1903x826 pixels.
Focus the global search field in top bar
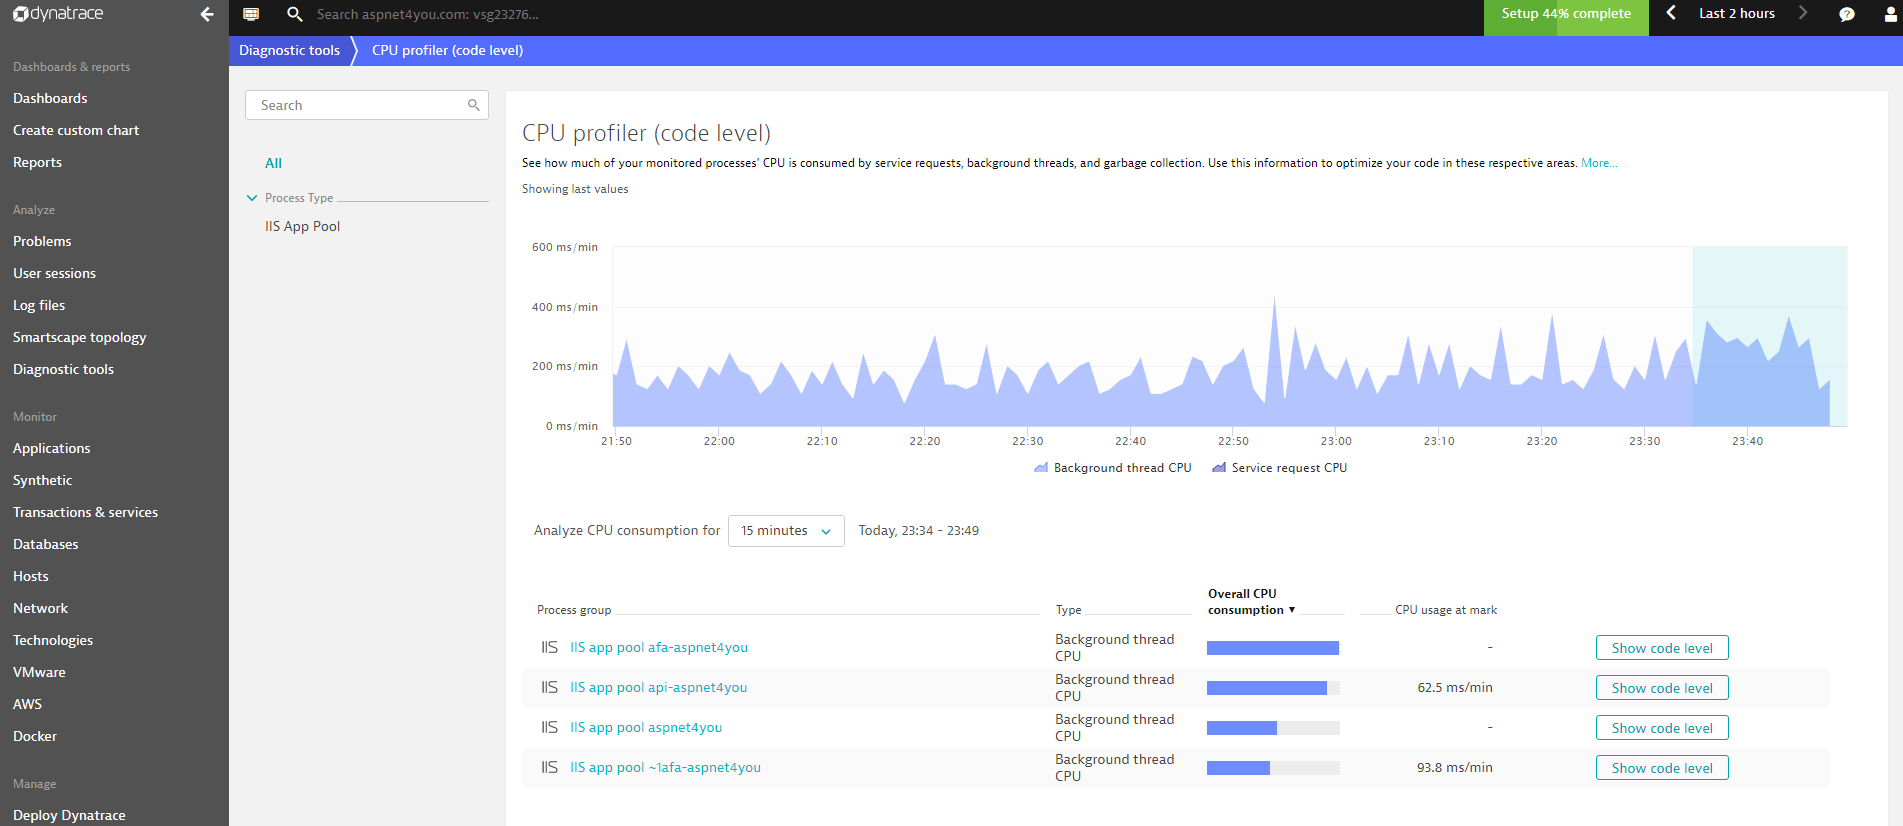point(428,14)
